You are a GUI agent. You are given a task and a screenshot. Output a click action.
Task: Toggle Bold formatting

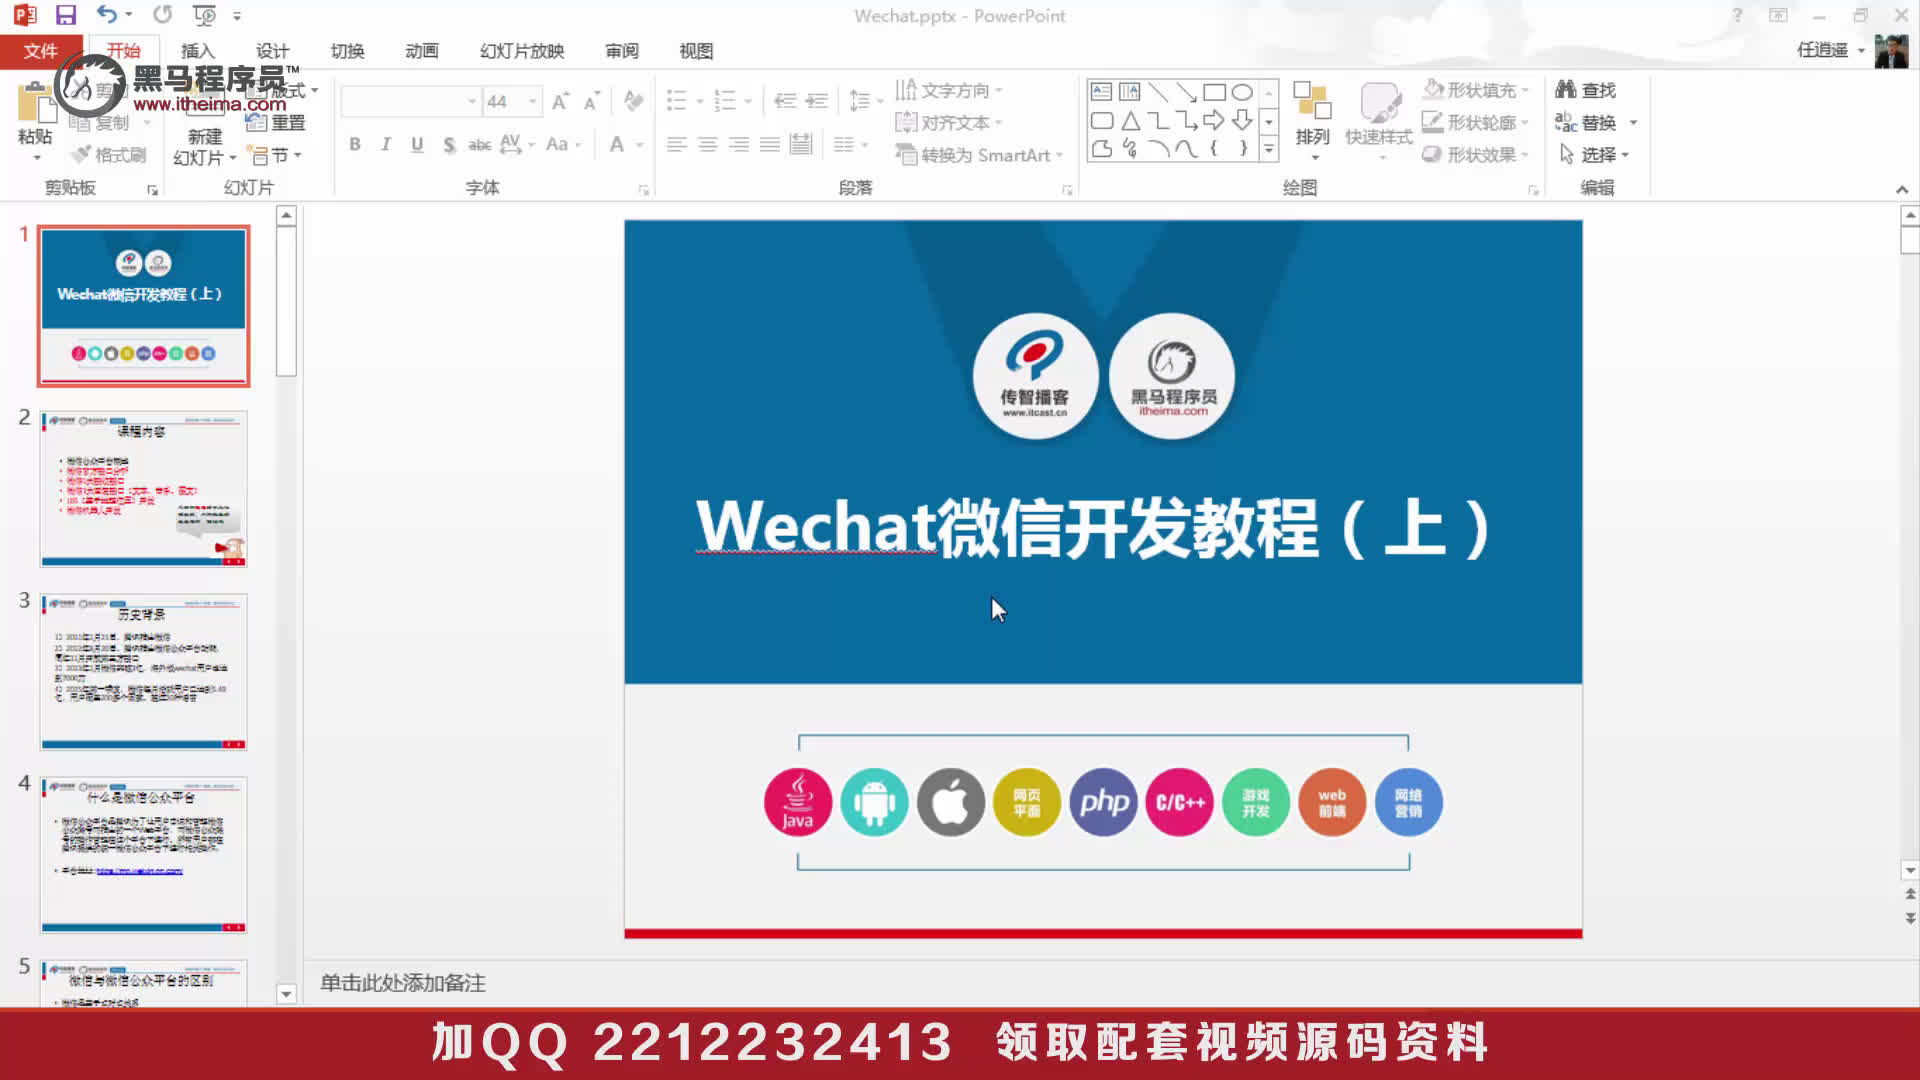click(x=355, y=145)
